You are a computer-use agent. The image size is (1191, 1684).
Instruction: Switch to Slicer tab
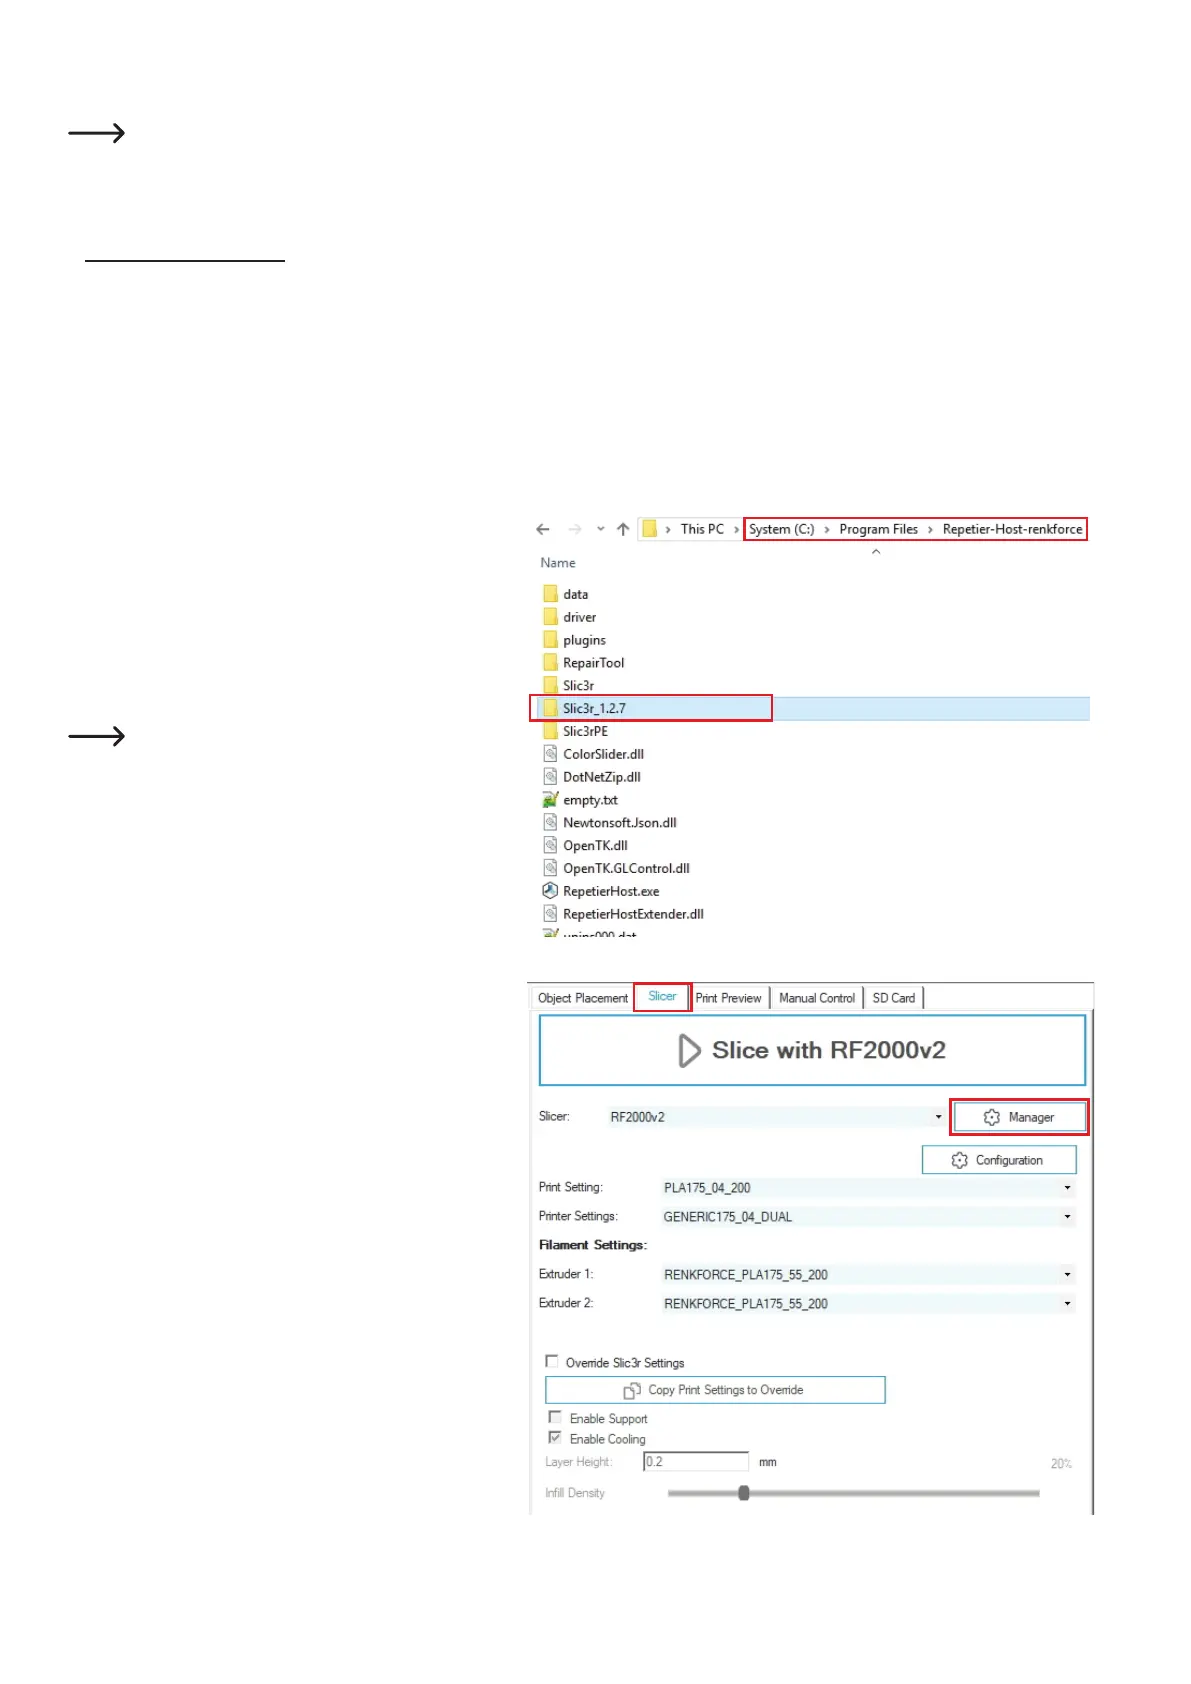(662, 997)
